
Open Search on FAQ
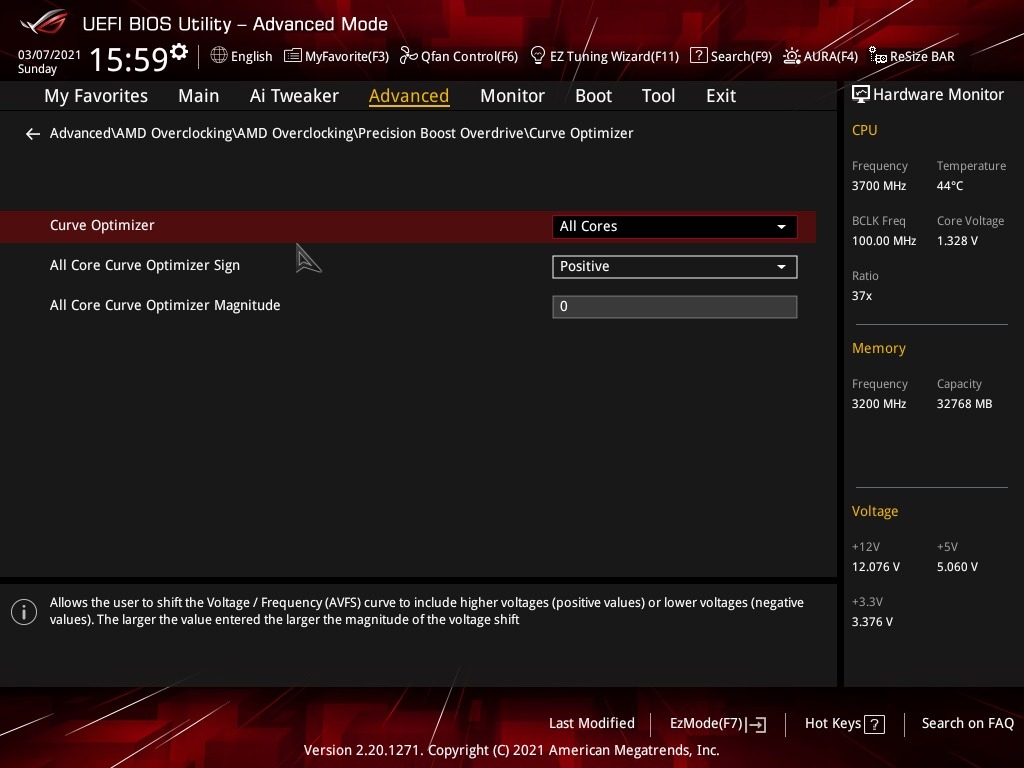967,724
